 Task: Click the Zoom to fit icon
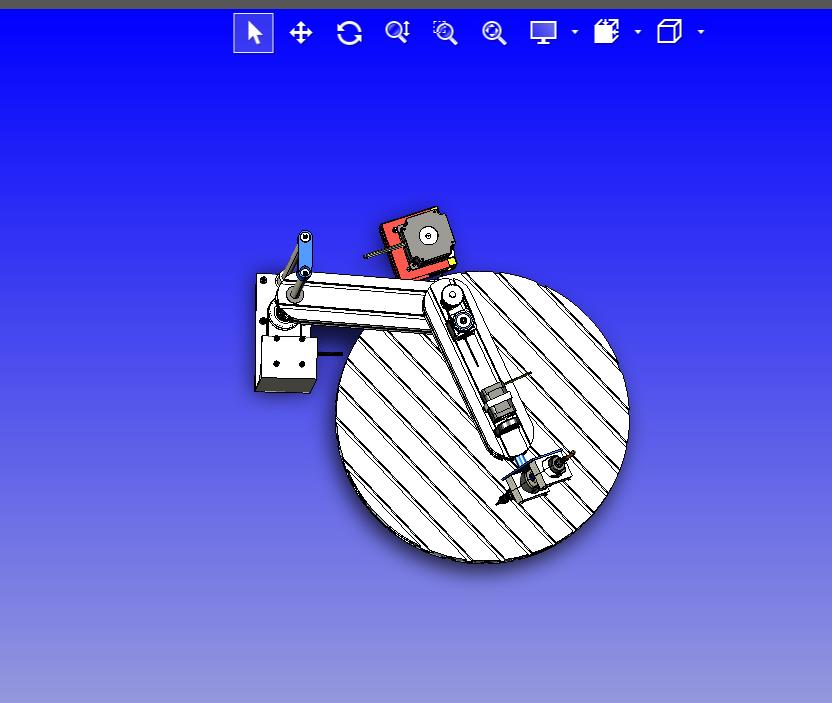point(494,33)
